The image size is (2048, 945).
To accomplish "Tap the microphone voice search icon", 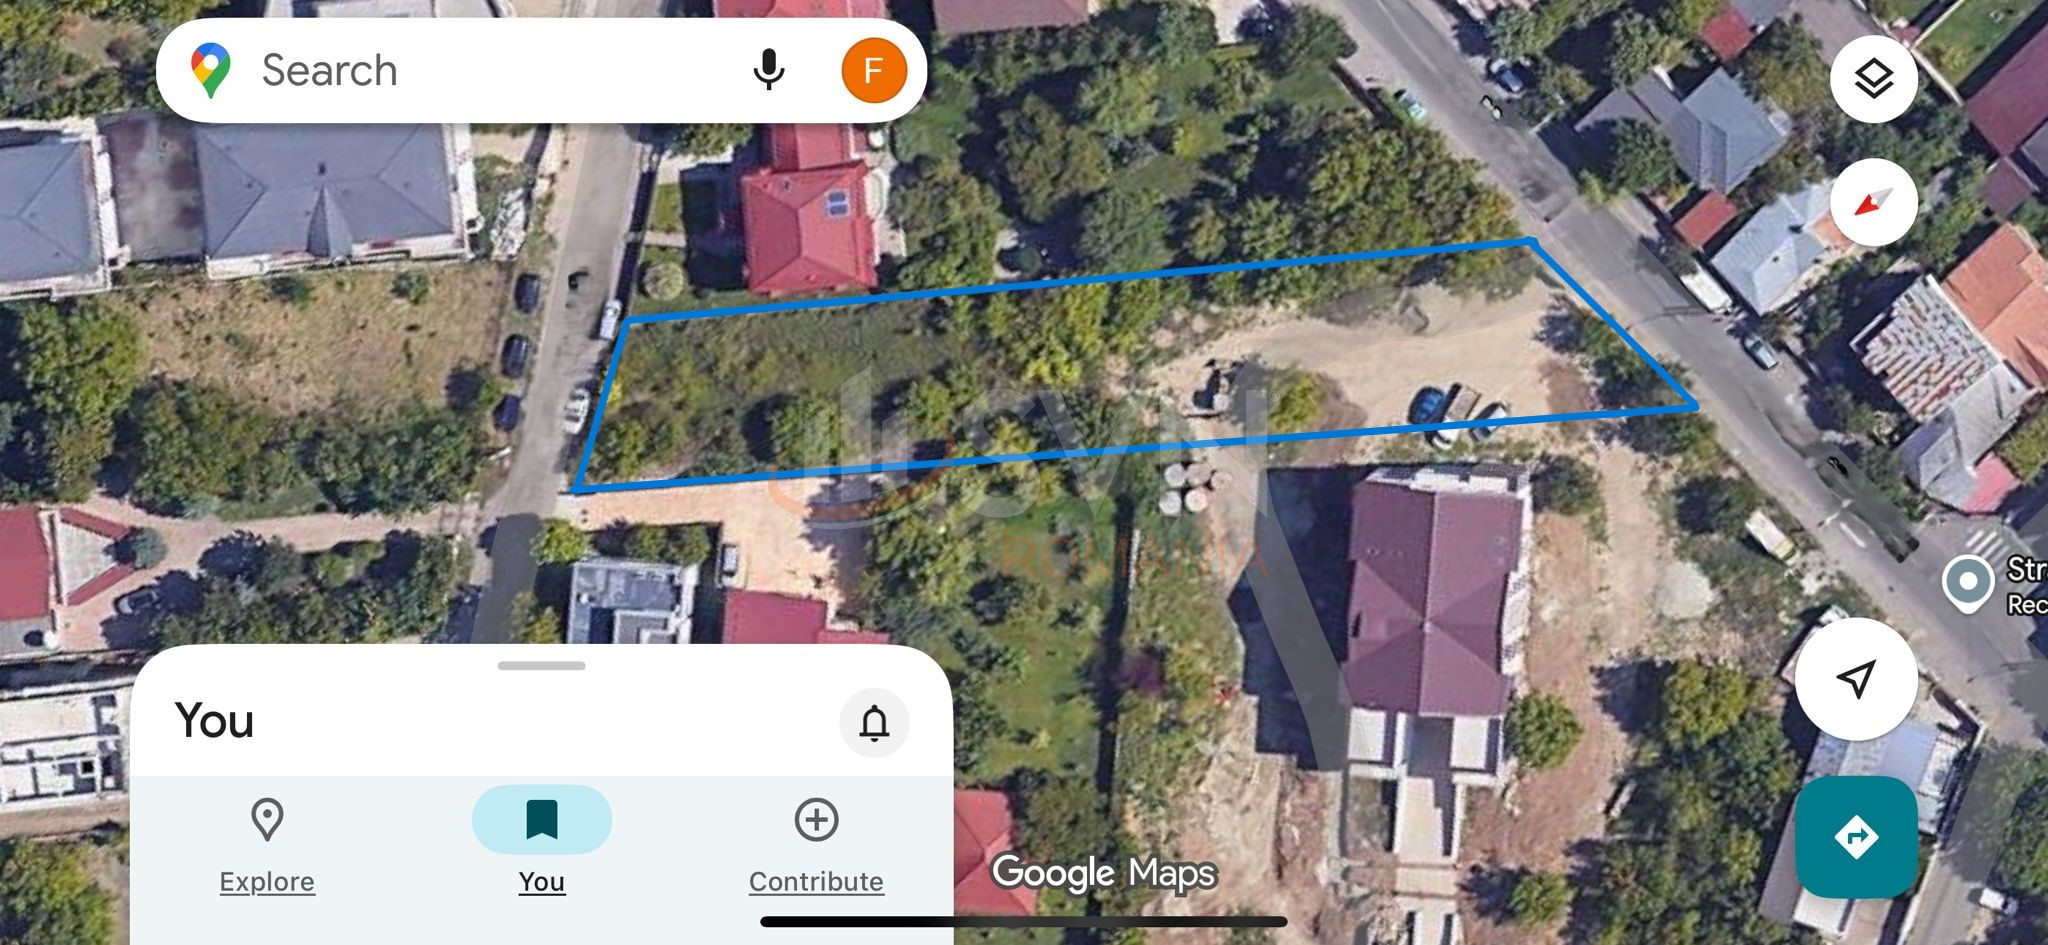I will [768, 70].
